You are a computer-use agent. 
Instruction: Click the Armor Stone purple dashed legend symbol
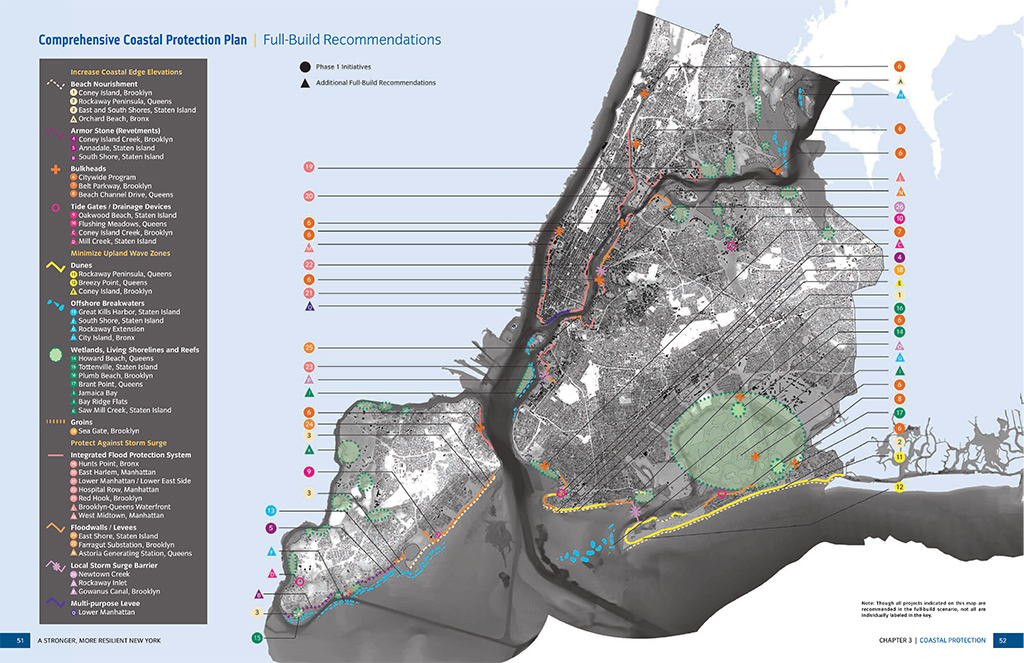tap(55, 132)
